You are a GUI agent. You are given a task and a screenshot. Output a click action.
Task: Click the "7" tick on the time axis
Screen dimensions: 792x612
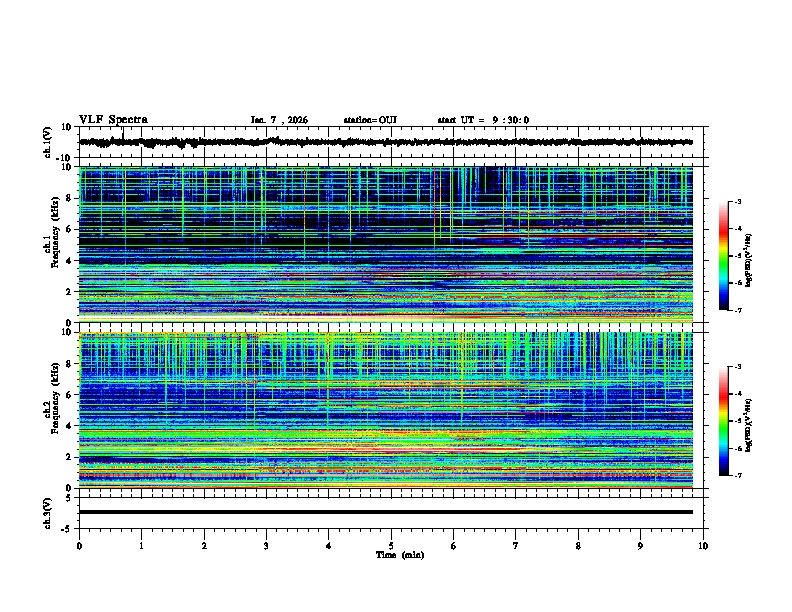516,546
